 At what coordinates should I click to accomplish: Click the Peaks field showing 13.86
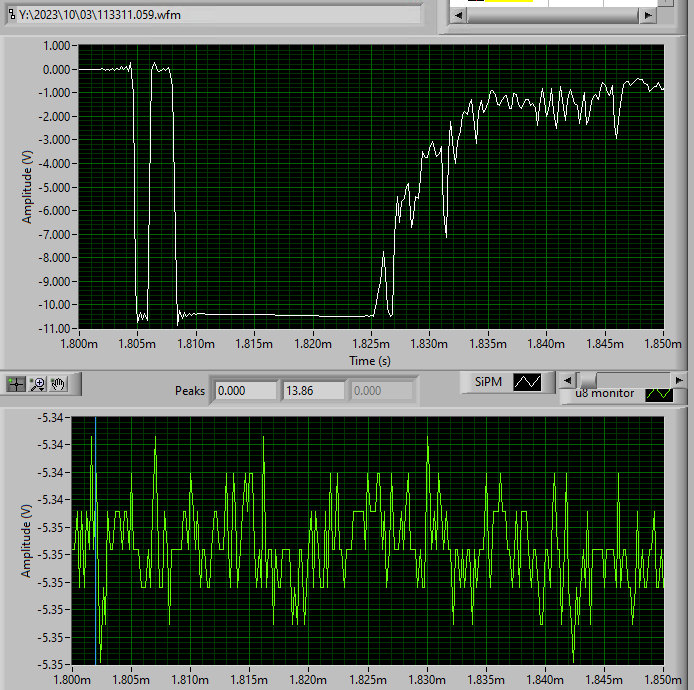[x=313, y=391]
